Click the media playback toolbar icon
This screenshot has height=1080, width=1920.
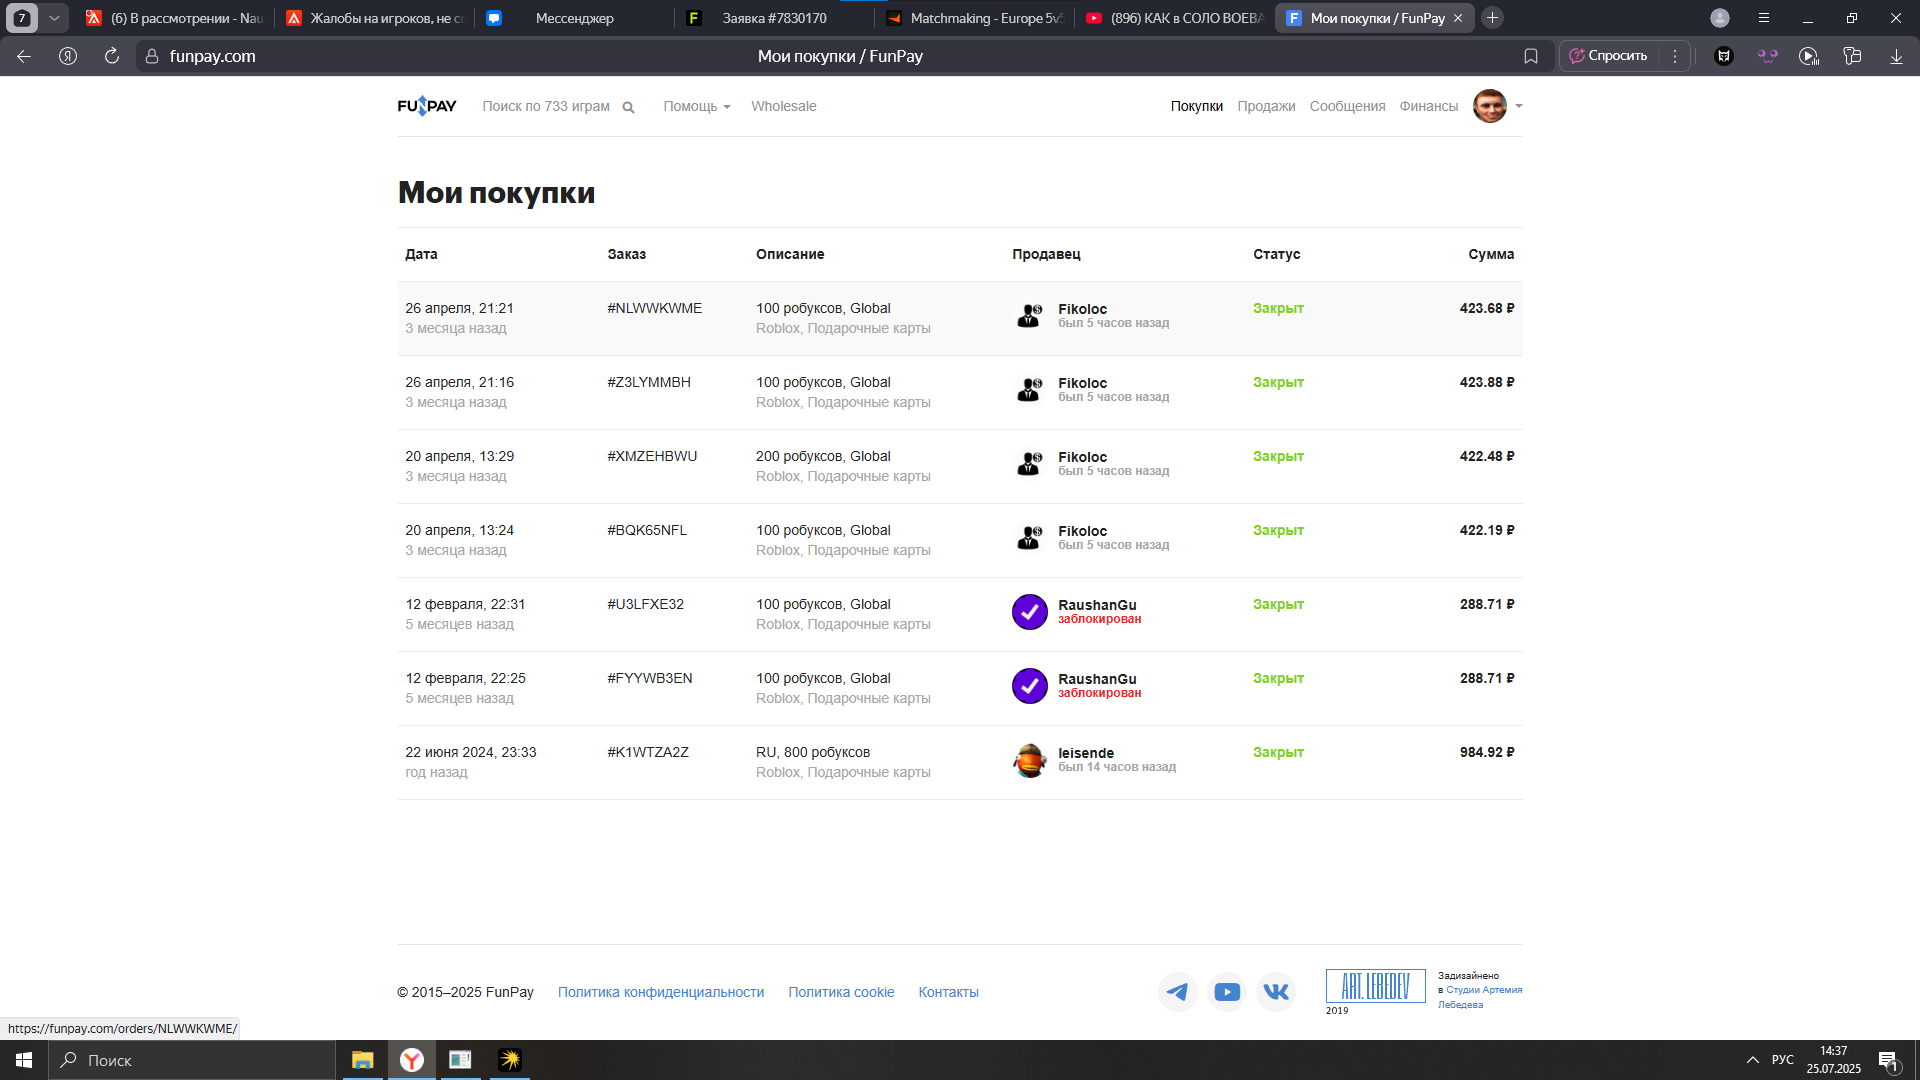tap(1809, 56)
